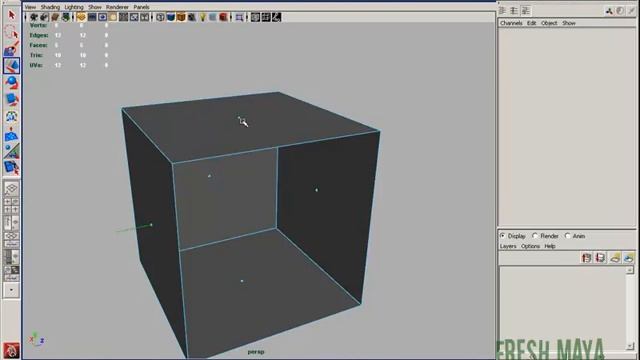
Task: Open the Layers menu
Action: [508, 246]
